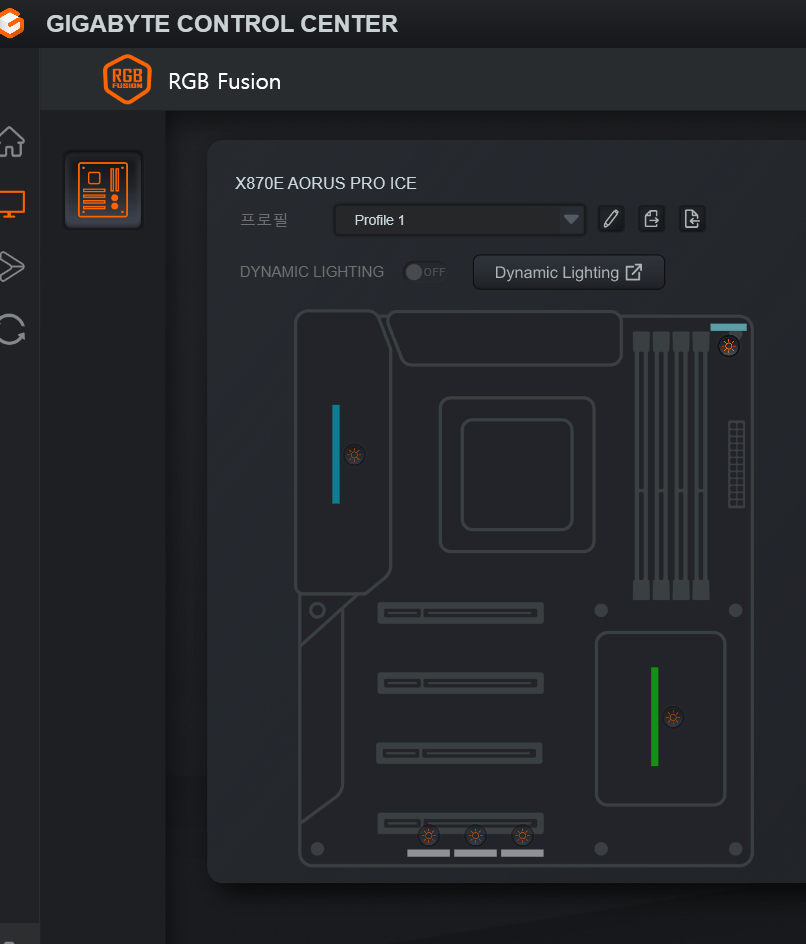Open the Profile 1 dropdown
This screenshot has height=944, width=806.
[459, 220]
